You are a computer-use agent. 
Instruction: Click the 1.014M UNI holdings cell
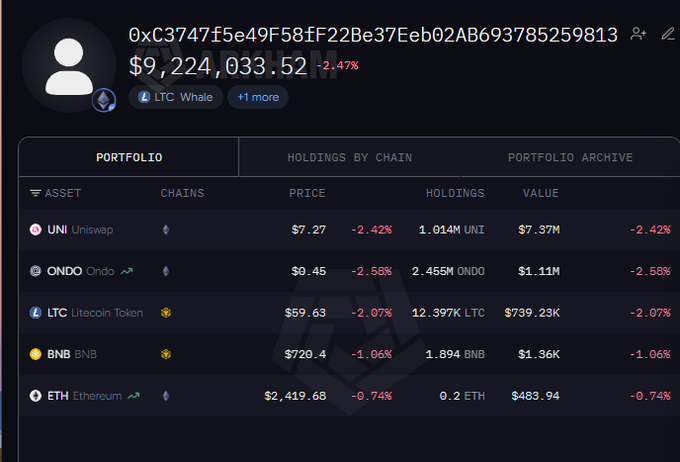[451, 229]
